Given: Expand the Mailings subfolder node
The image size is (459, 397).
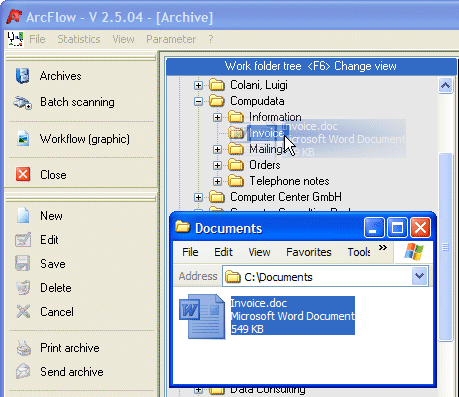Looking at the screenshot, I should tap(217, 149).
